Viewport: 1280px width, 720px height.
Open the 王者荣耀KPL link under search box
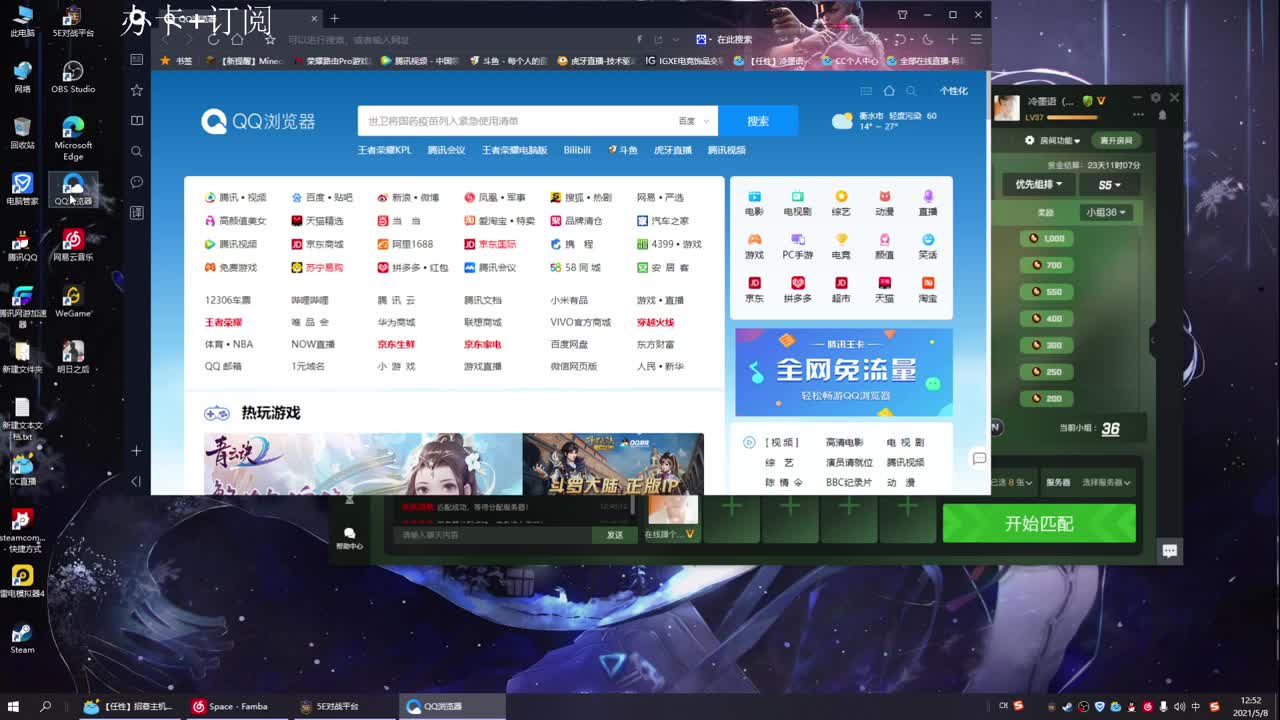pos(384,150)
